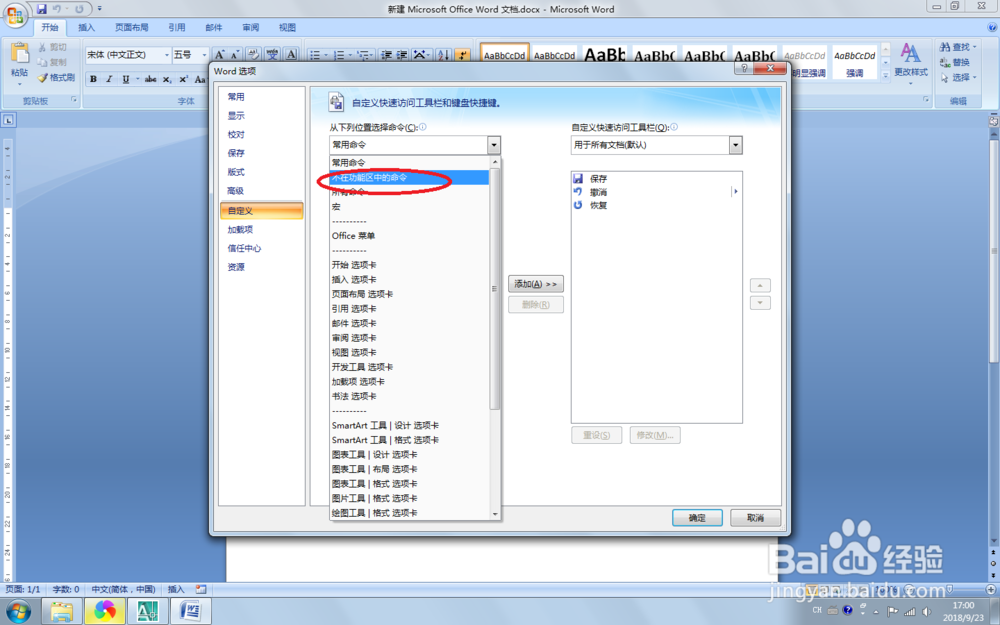Click the Show/Hide paragraph marks icon
Screen dimensions: 1000x625
[x=463, y=55]
